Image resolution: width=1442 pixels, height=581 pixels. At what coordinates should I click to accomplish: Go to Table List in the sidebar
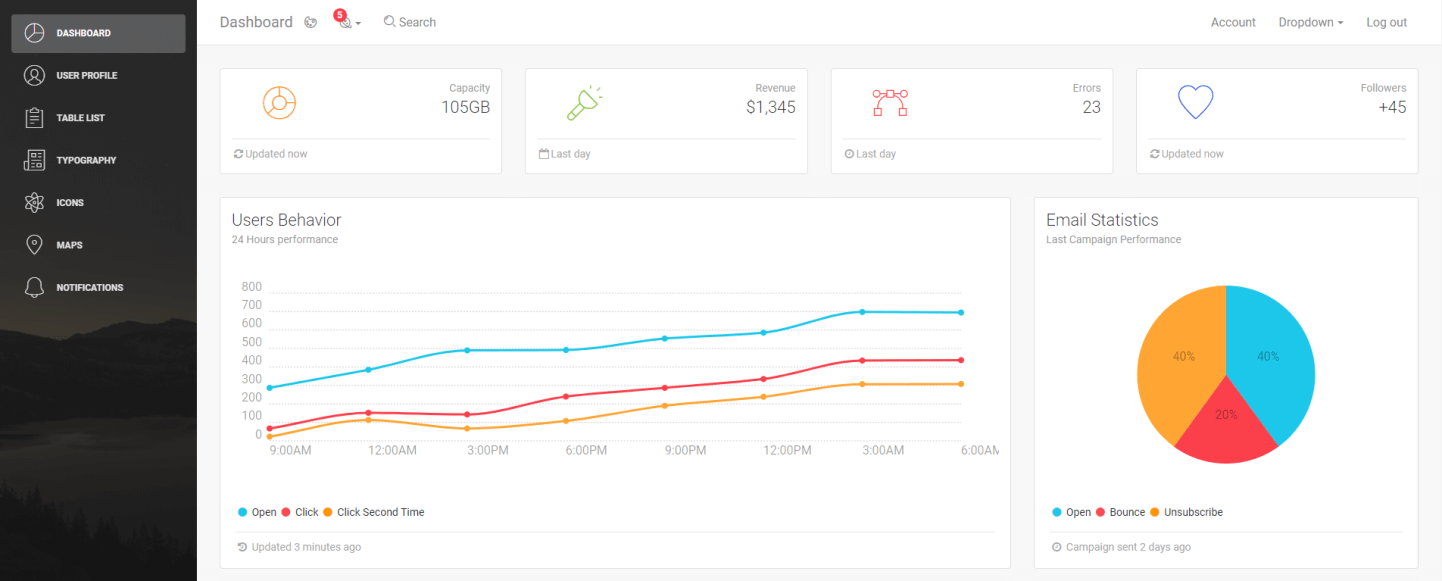pos(80,118)
